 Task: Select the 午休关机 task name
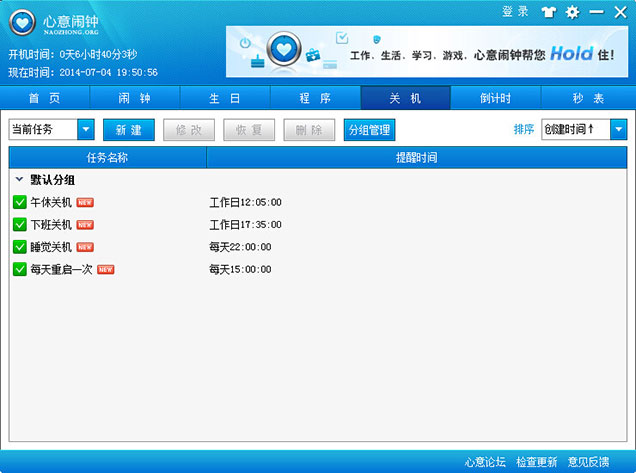51,202
